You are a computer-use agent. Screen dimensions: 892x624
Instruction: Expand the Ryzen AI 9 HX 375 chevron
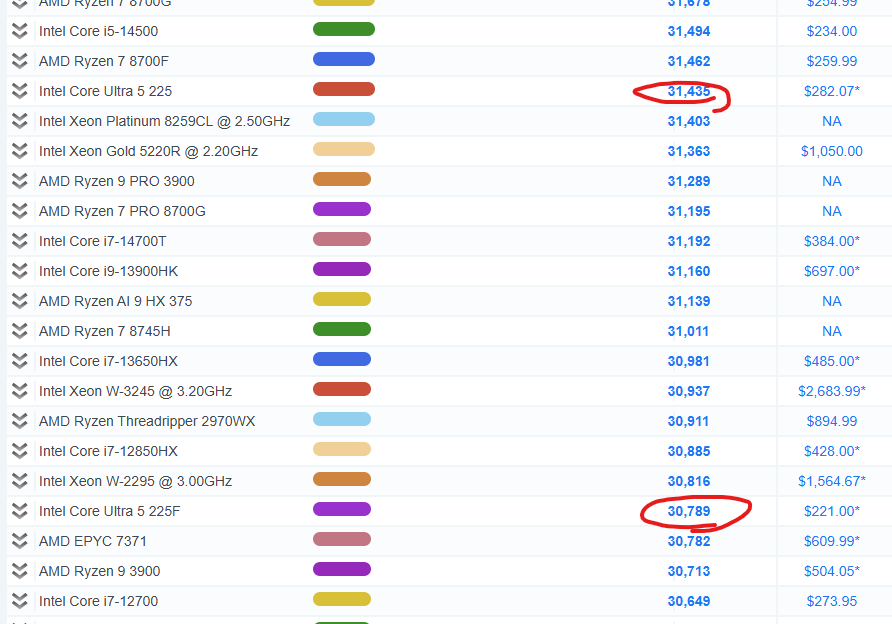click(19, 301)
